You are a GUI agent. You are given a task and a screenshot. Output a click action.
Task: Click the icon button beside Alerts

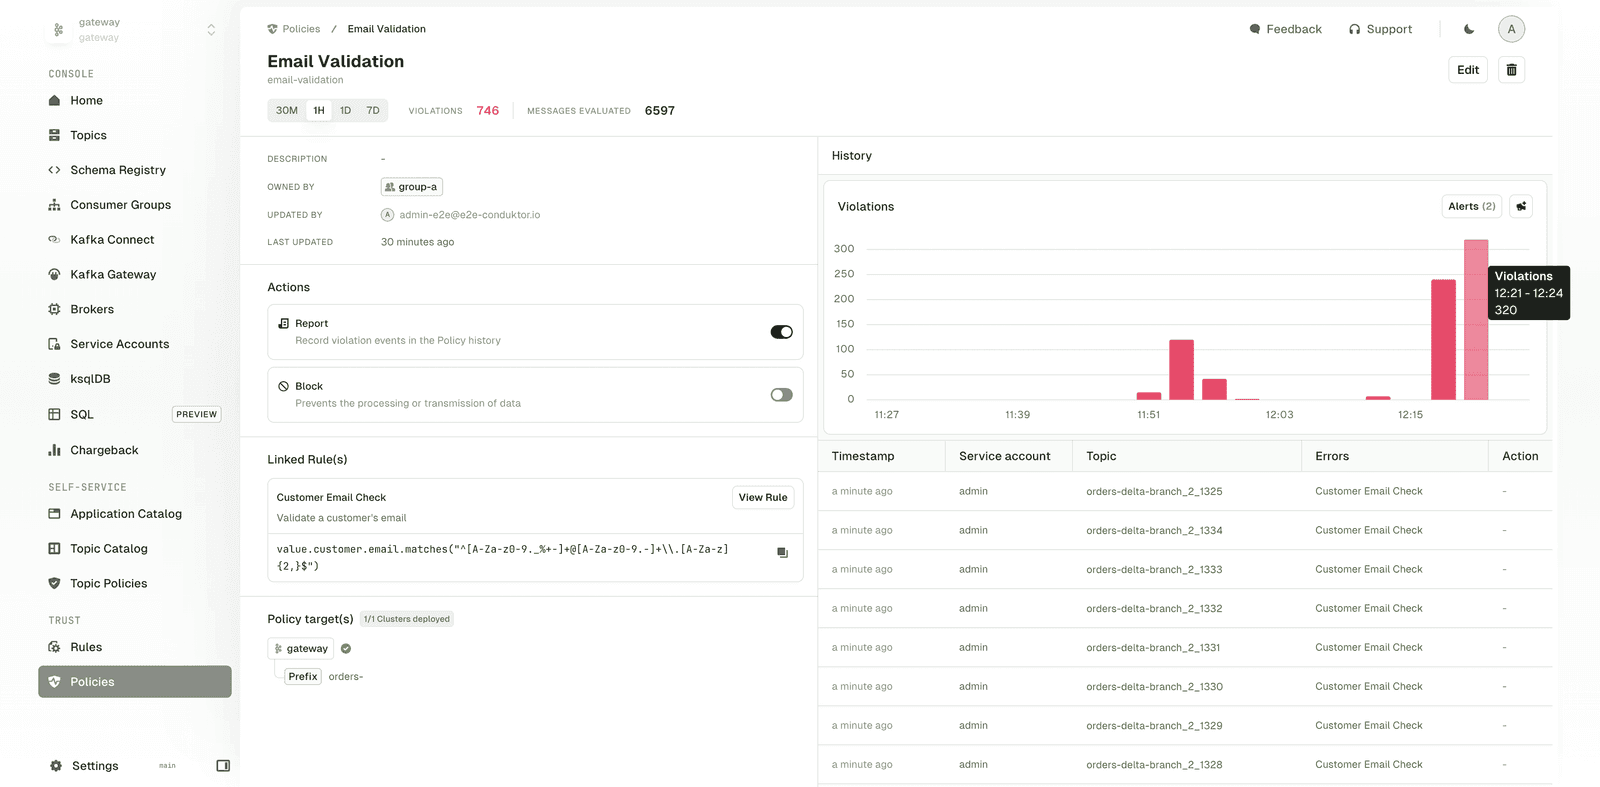(x=1520, y=207)
